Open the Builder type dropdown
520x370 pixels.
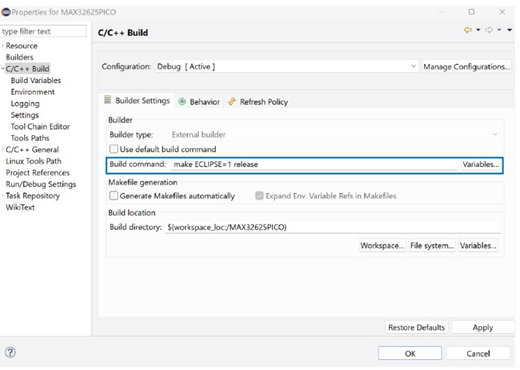(x=335, y=134)
